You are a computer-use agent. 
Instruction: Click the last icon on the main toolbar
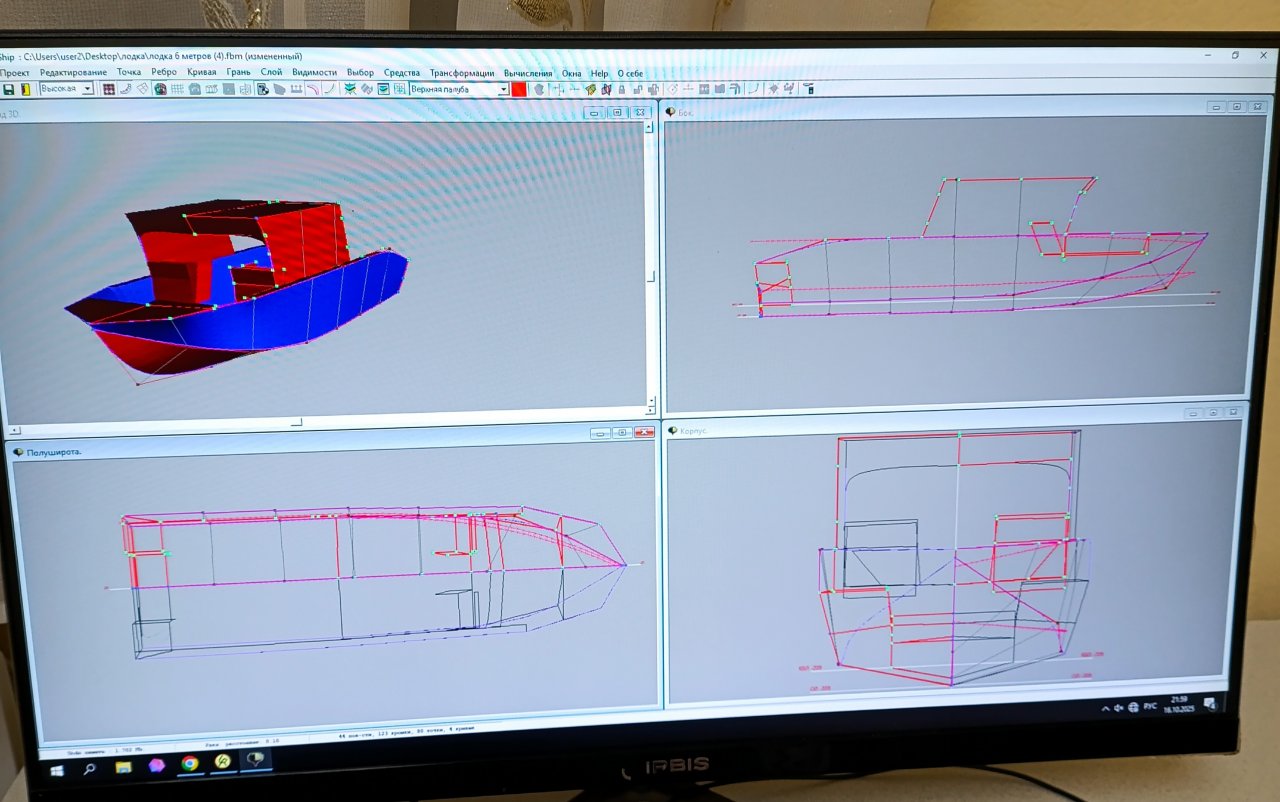pyautogui.click(x=809, y=89)
